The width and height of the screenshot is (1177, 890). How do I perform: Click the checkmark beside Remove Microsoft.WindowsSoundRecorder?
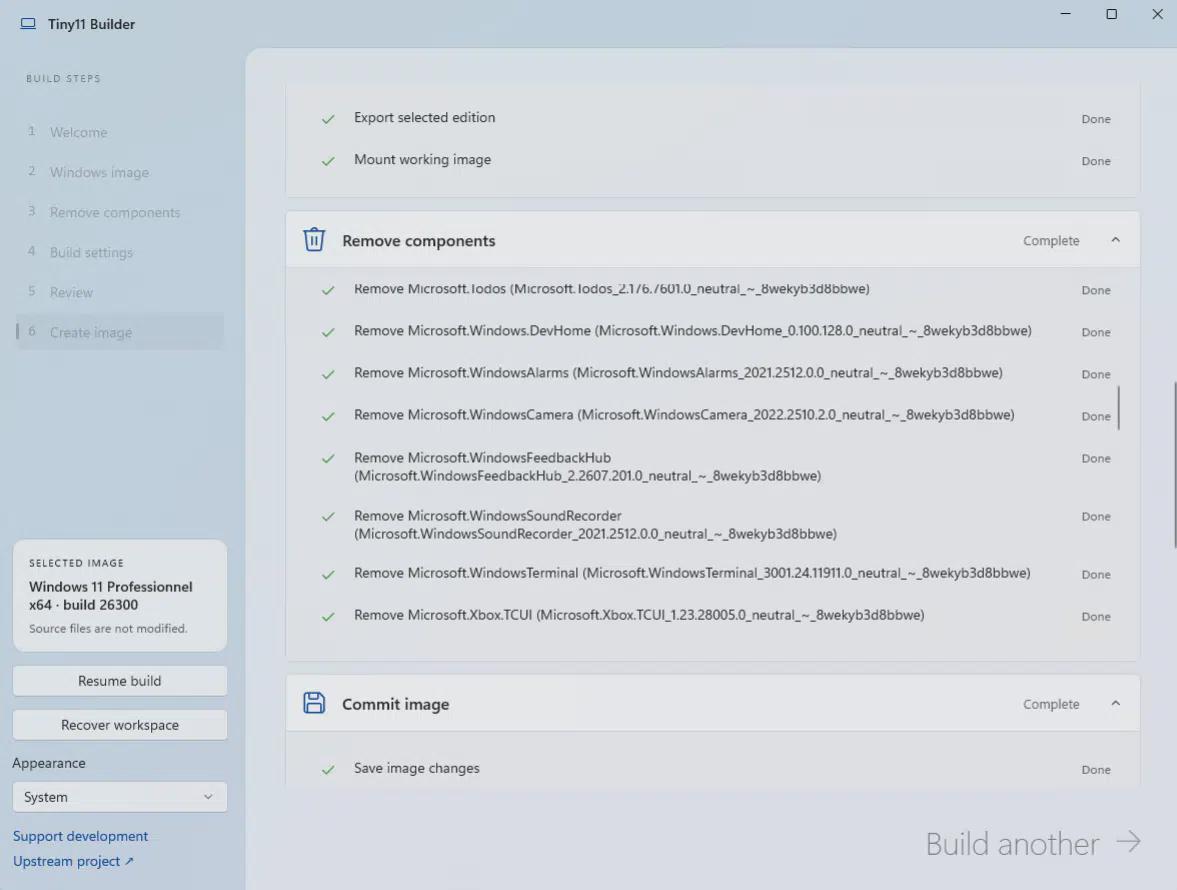pos(328,516)
